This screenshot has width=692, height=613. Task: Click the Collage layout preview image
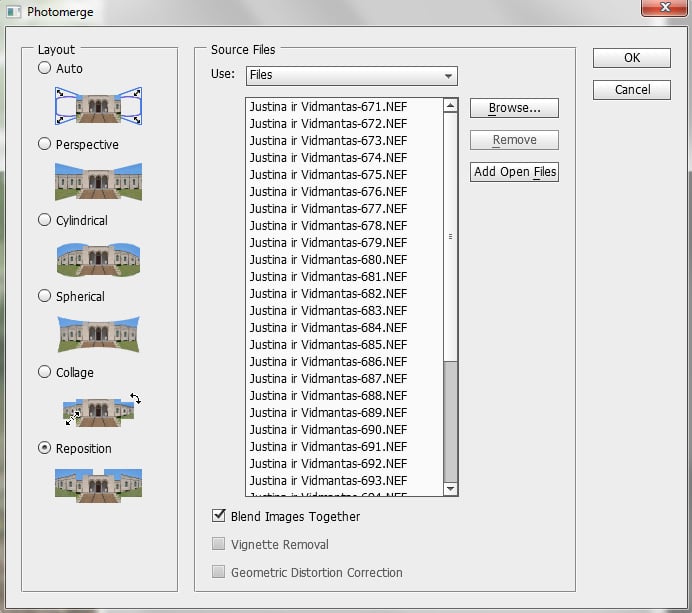coord(102,410)
